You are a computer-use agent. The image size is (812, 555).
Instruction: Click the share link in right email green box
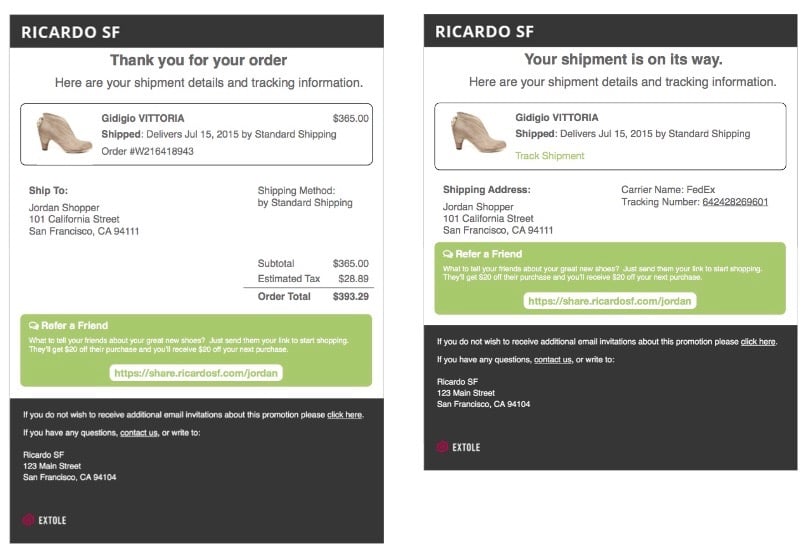coord(609,300)
